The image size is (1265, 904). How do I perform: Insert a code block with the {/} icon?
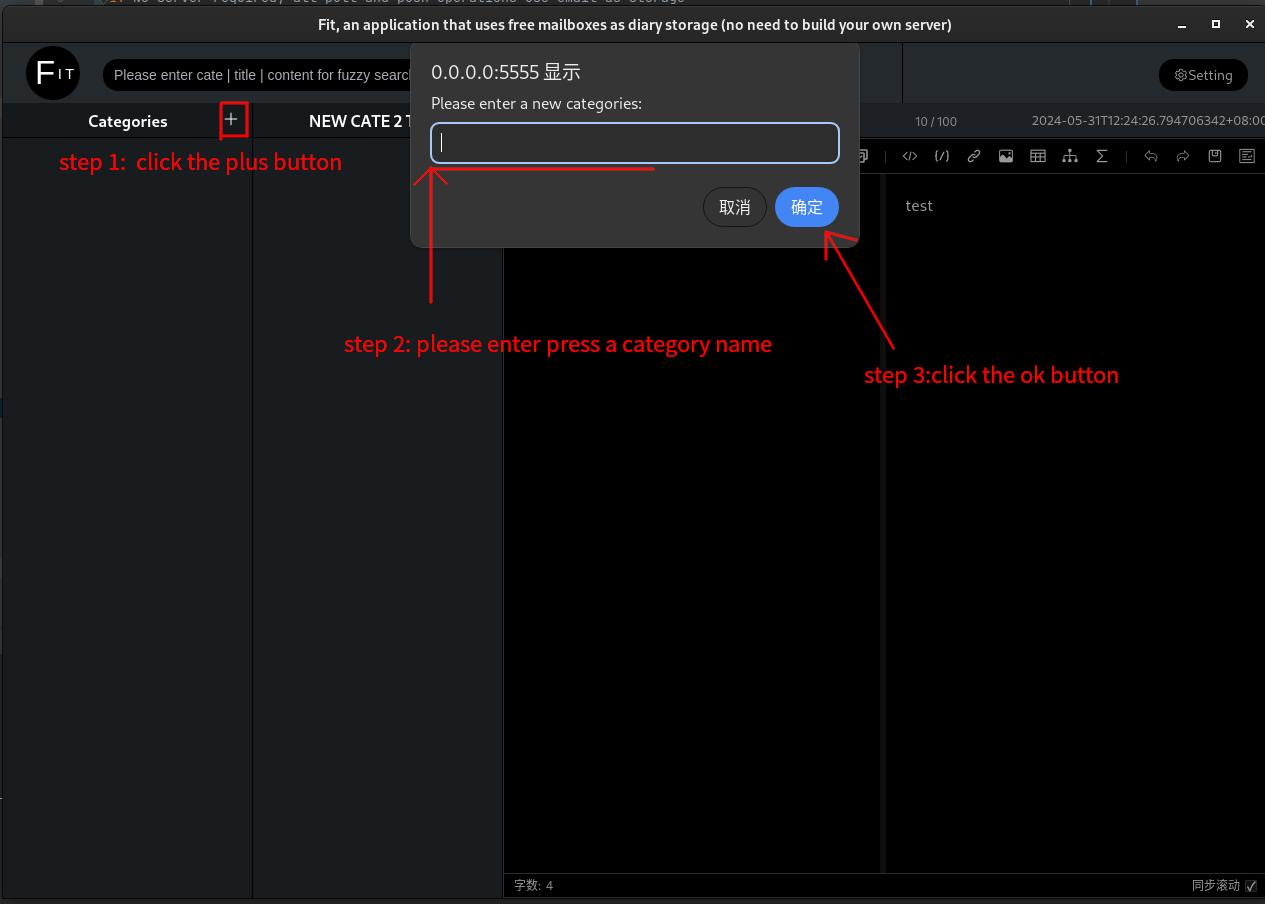(x=942, y=156)
